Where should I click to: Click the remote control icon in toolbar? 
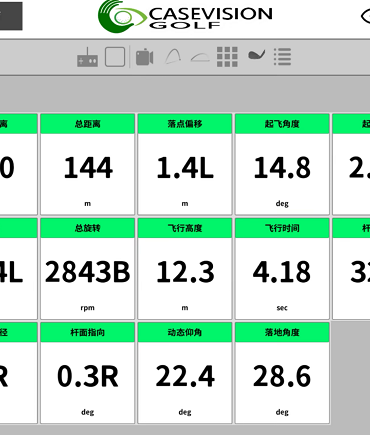tap(87, 57)
